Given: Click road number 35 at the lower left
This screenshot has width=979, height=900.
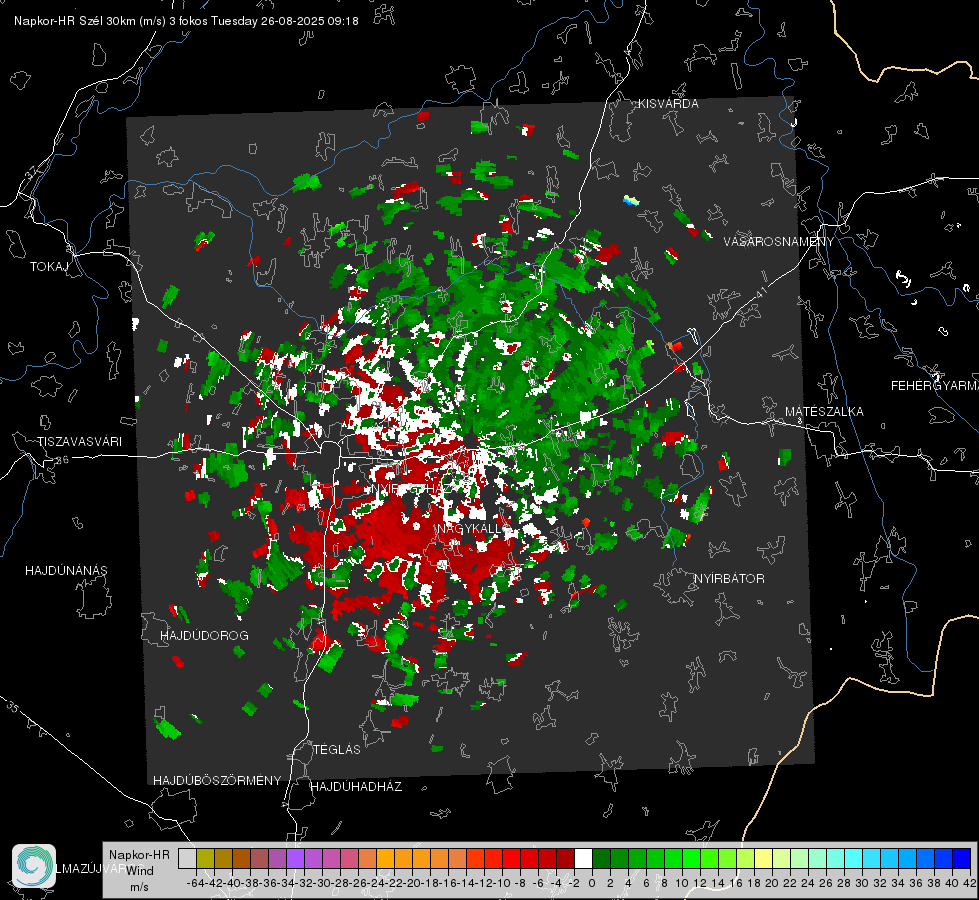Looking at the screenshot, I should (x=13, y=708).
